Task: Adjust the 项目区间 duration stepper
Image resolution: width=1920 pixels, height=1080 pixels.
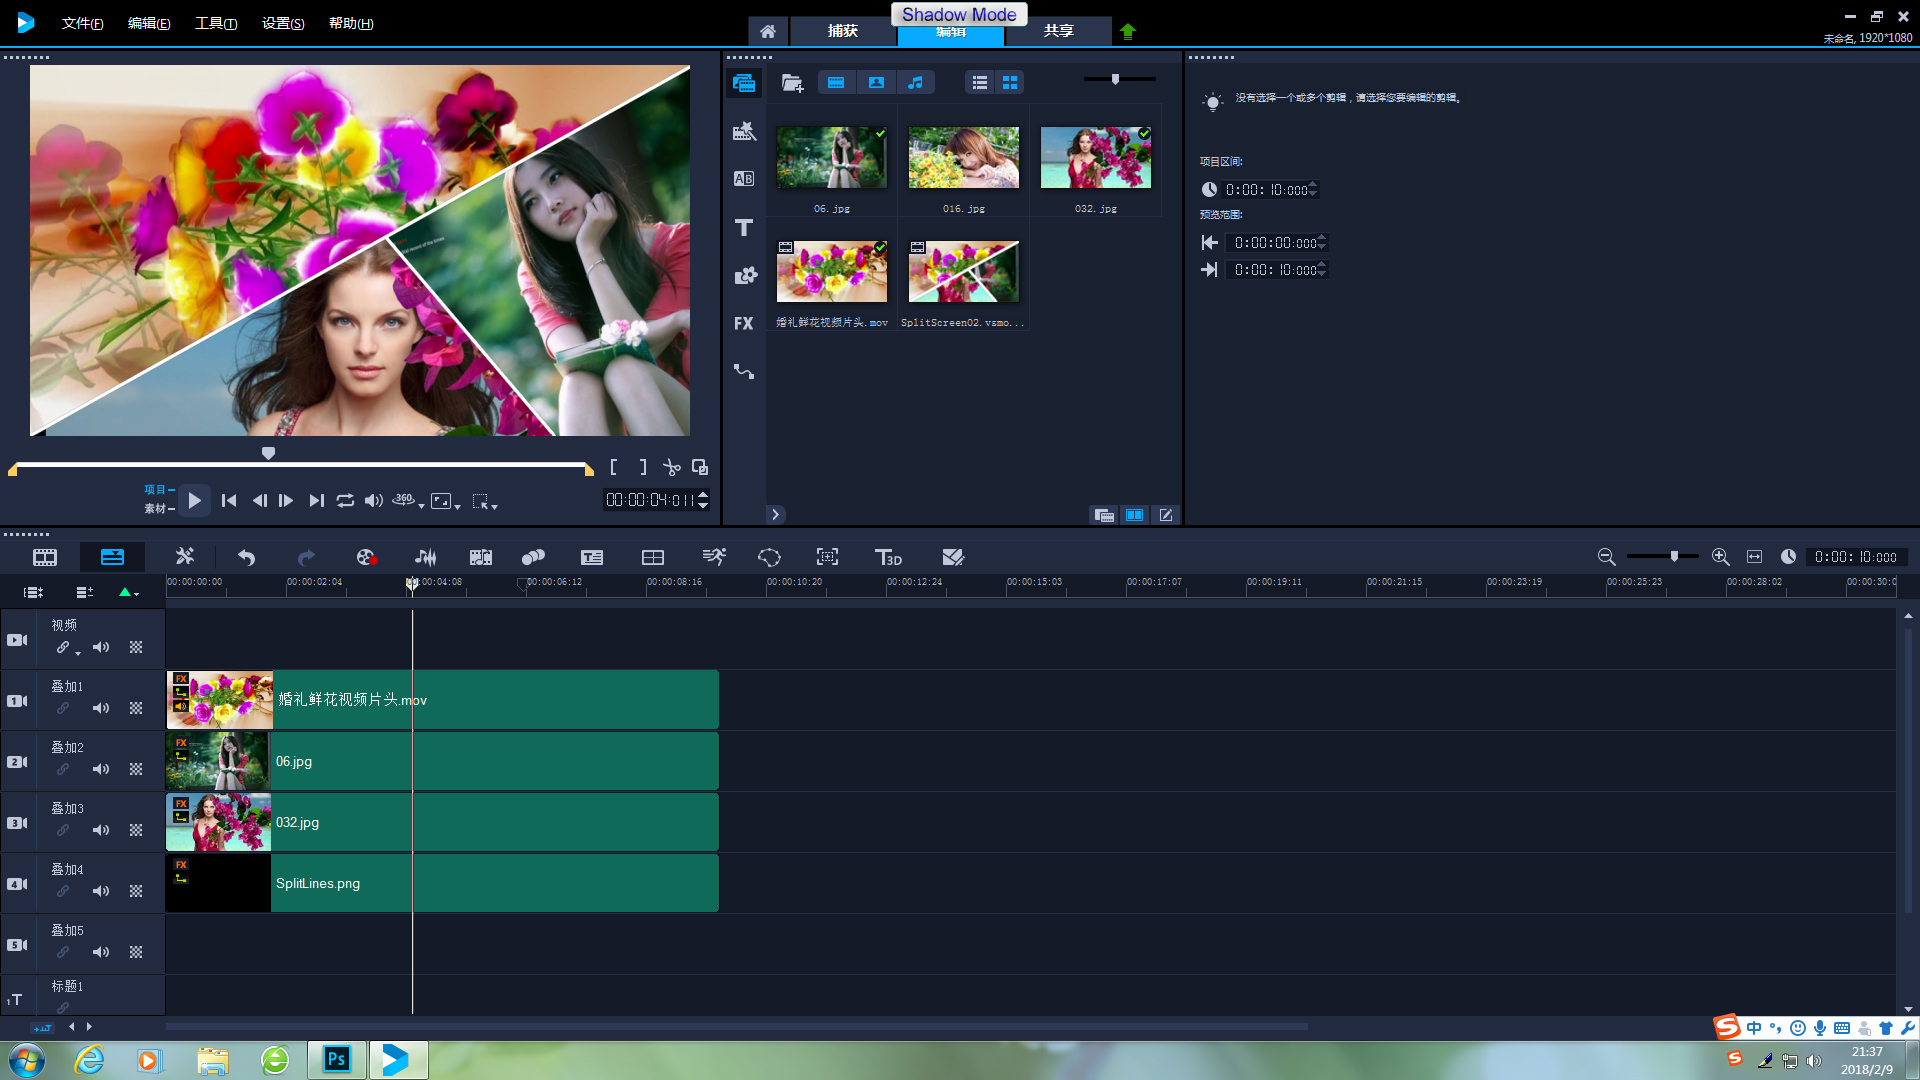Action: coord(1313,189)
